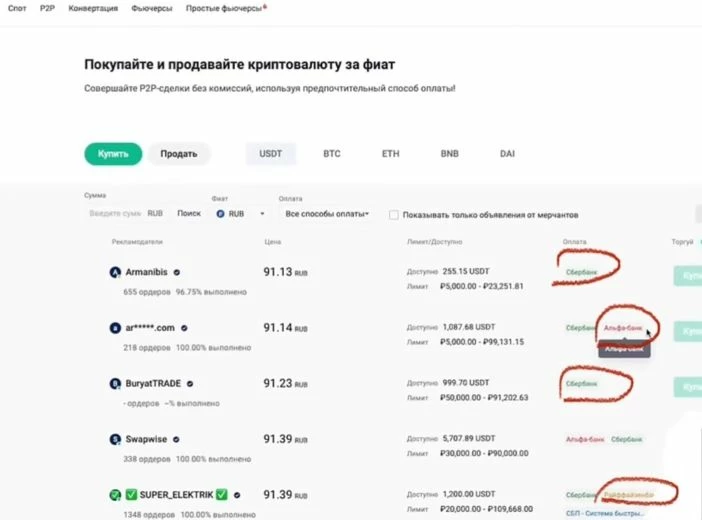The image size is (702, 520).
Task: Click Сбербанк tag in Swapwise row
Action: tap(626, 439)
